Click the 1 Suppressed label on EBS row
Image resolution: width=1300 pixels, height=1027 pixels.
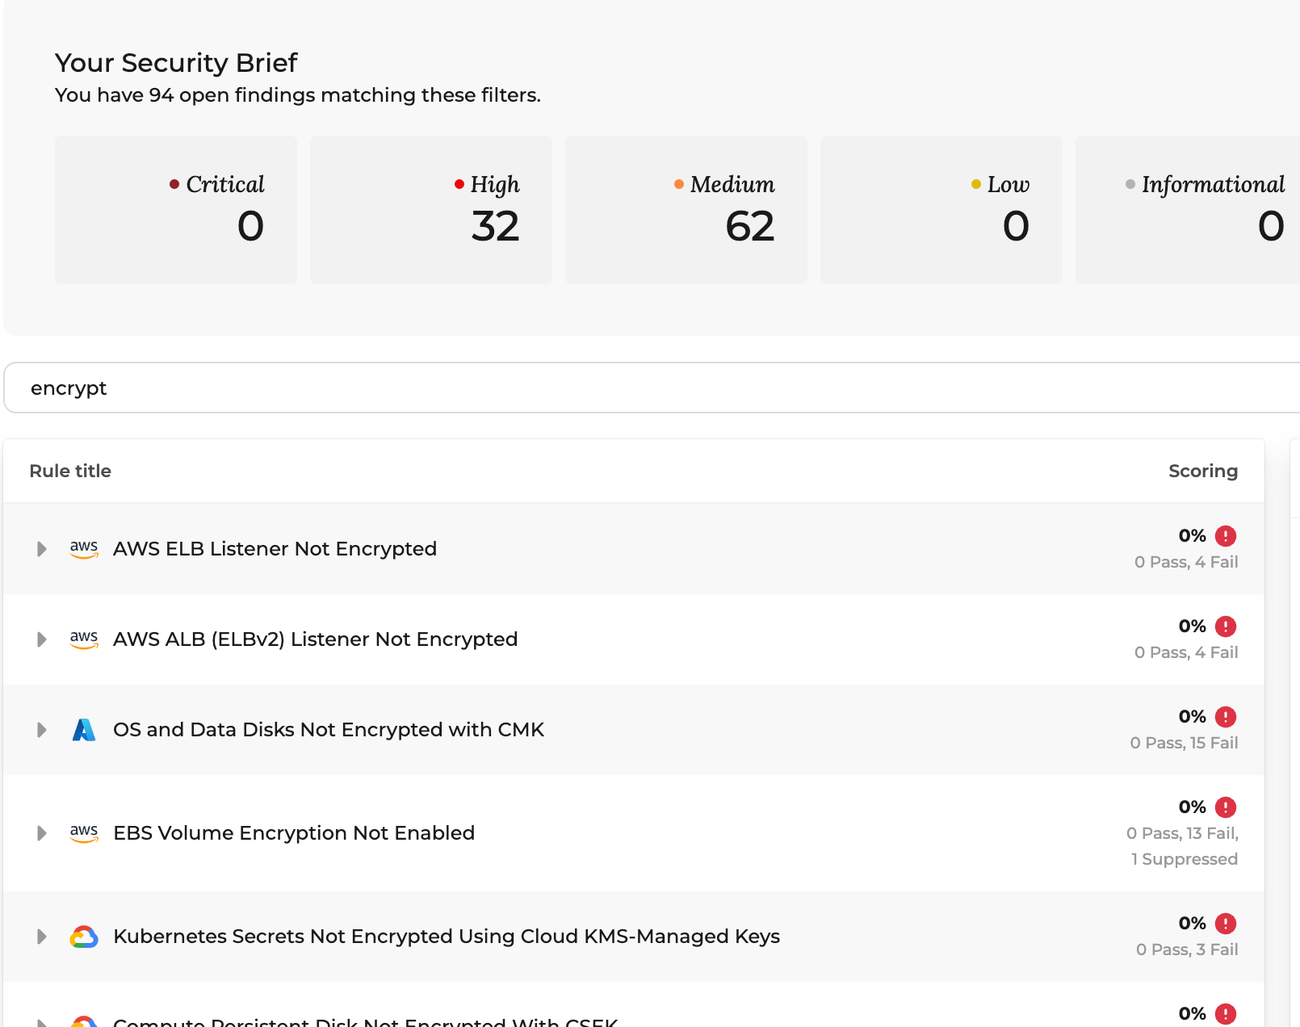point(1184,858)
